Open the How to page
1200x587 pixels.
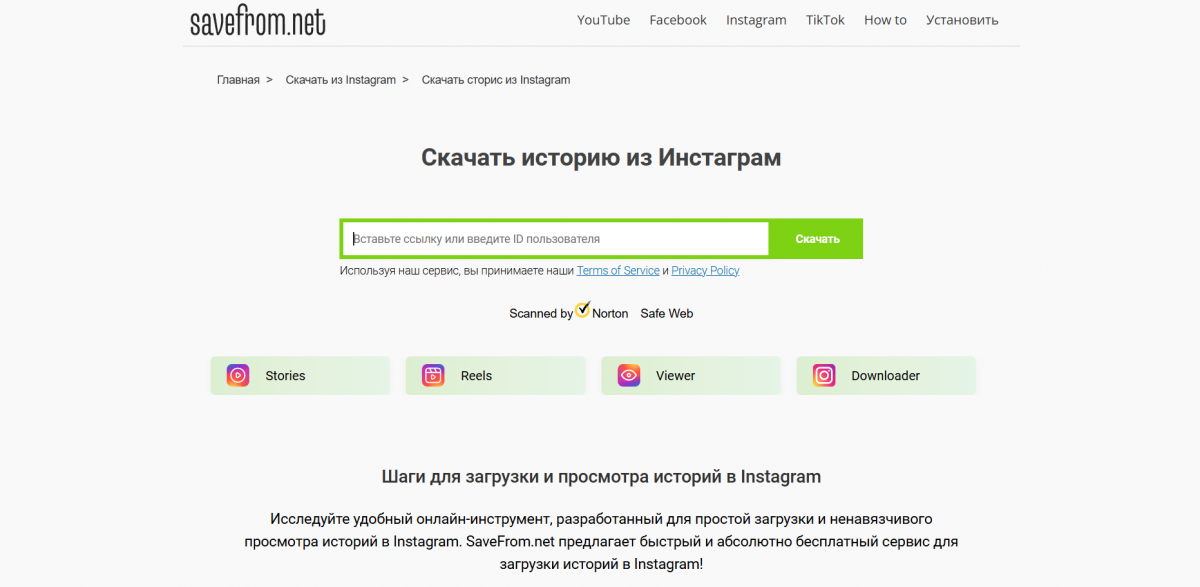(x=885, y=20)
